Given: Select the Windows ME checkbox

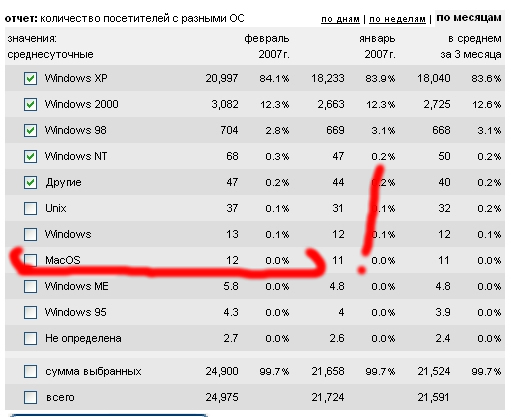Looking at the screenshot, I should pyautogui.click(x=30, y=286).
